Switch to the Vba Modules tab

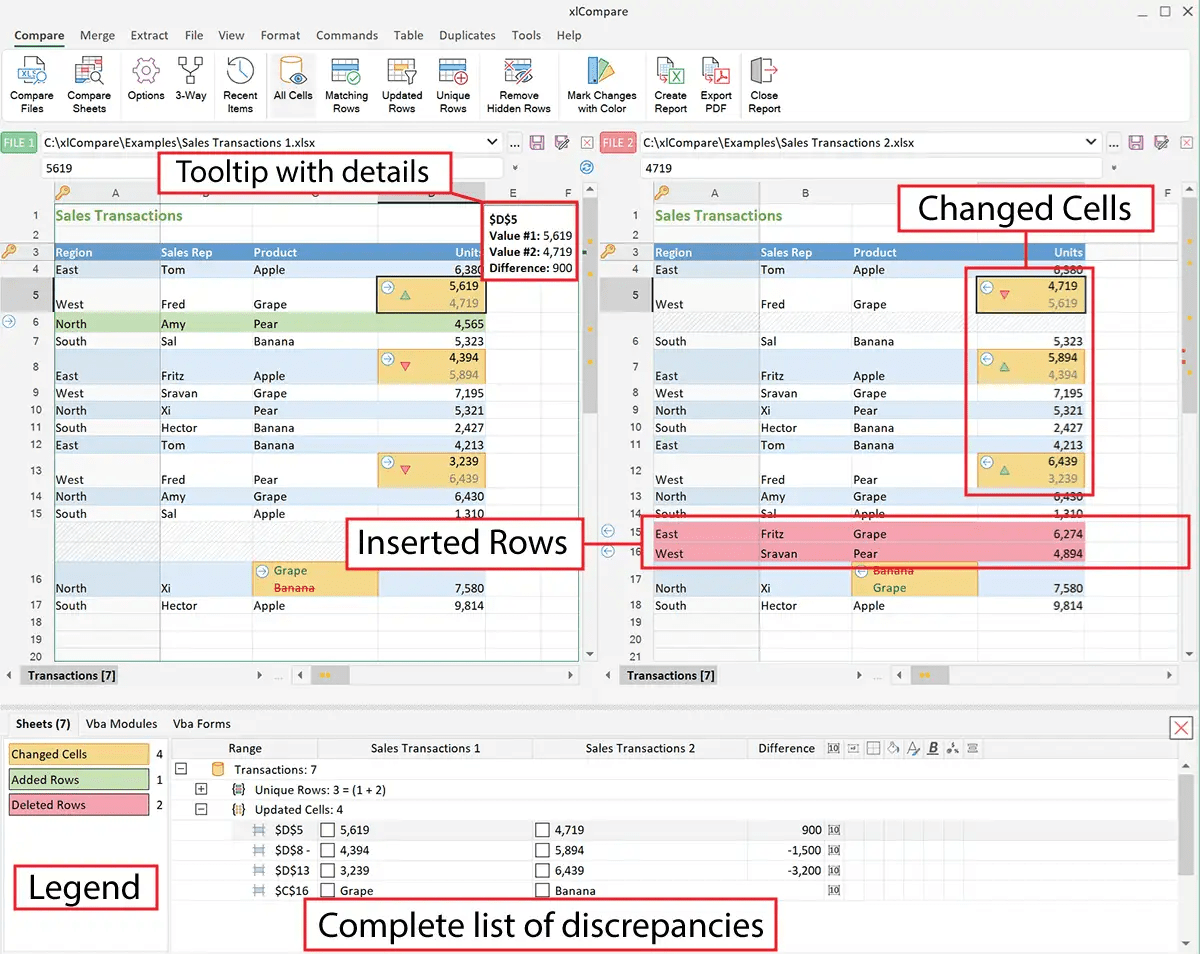[124, 723]
